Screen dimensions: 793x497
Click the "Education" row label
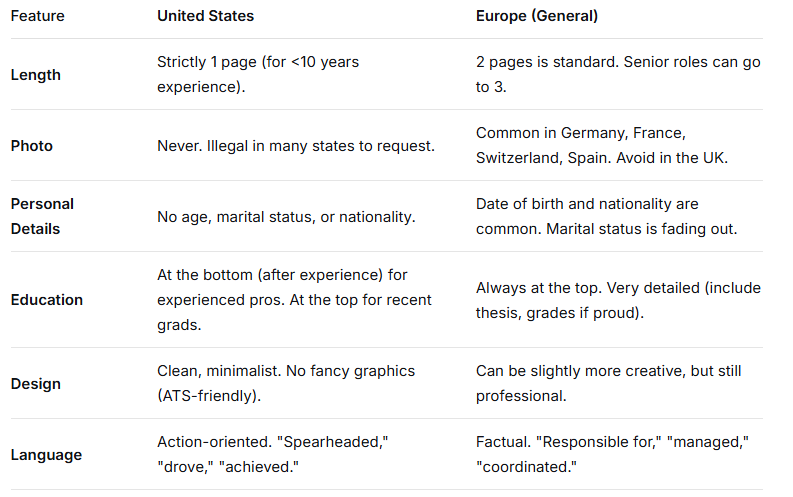(x=46, y=300)
